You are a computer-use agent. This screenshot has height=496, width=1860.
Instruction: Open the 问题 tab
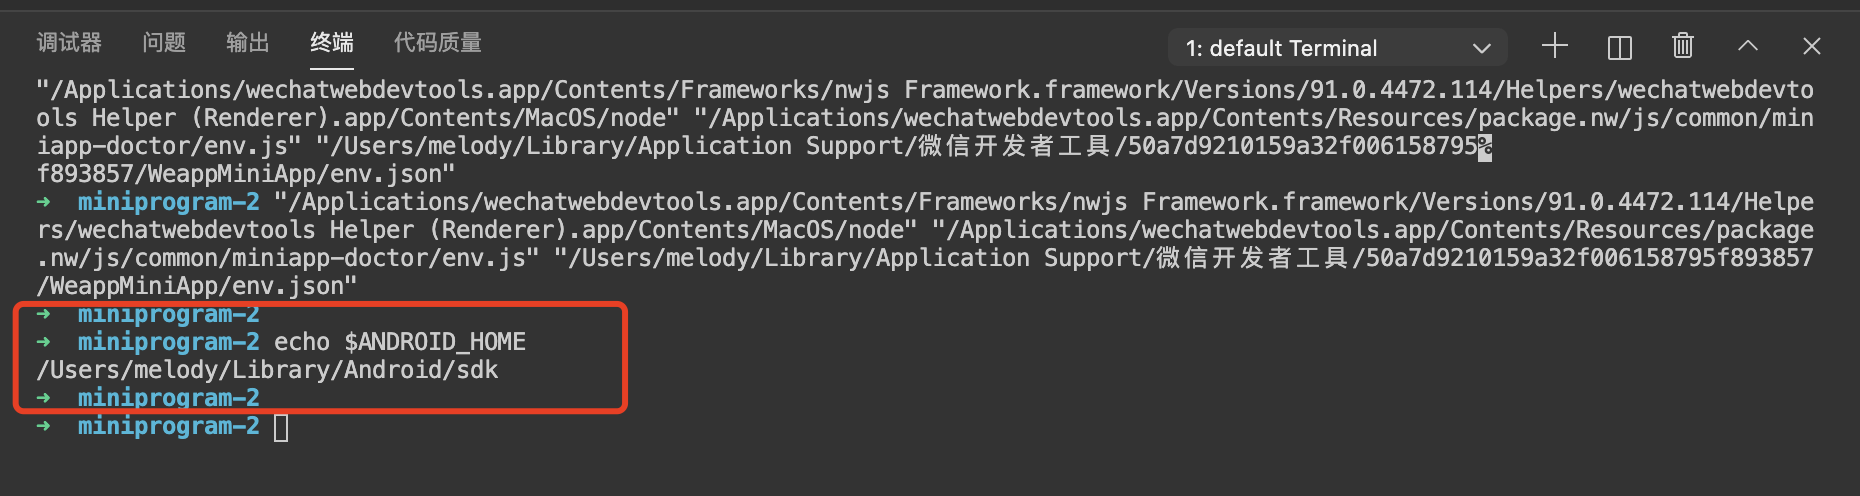click(164, 42)
